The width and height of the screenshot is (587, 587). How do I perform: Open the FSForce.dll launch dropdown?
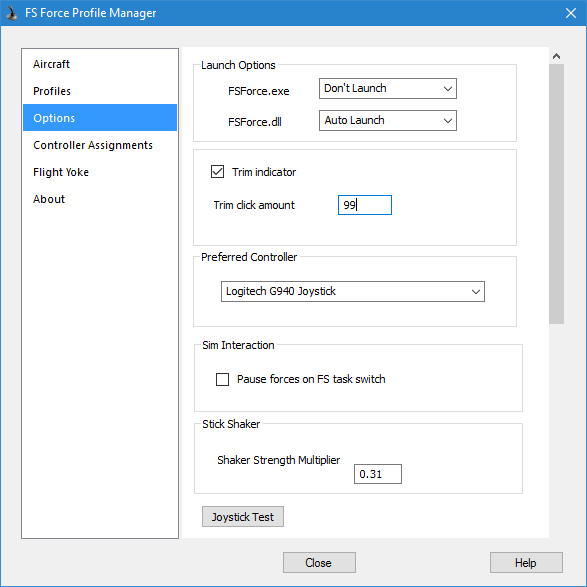coord(387,121)
